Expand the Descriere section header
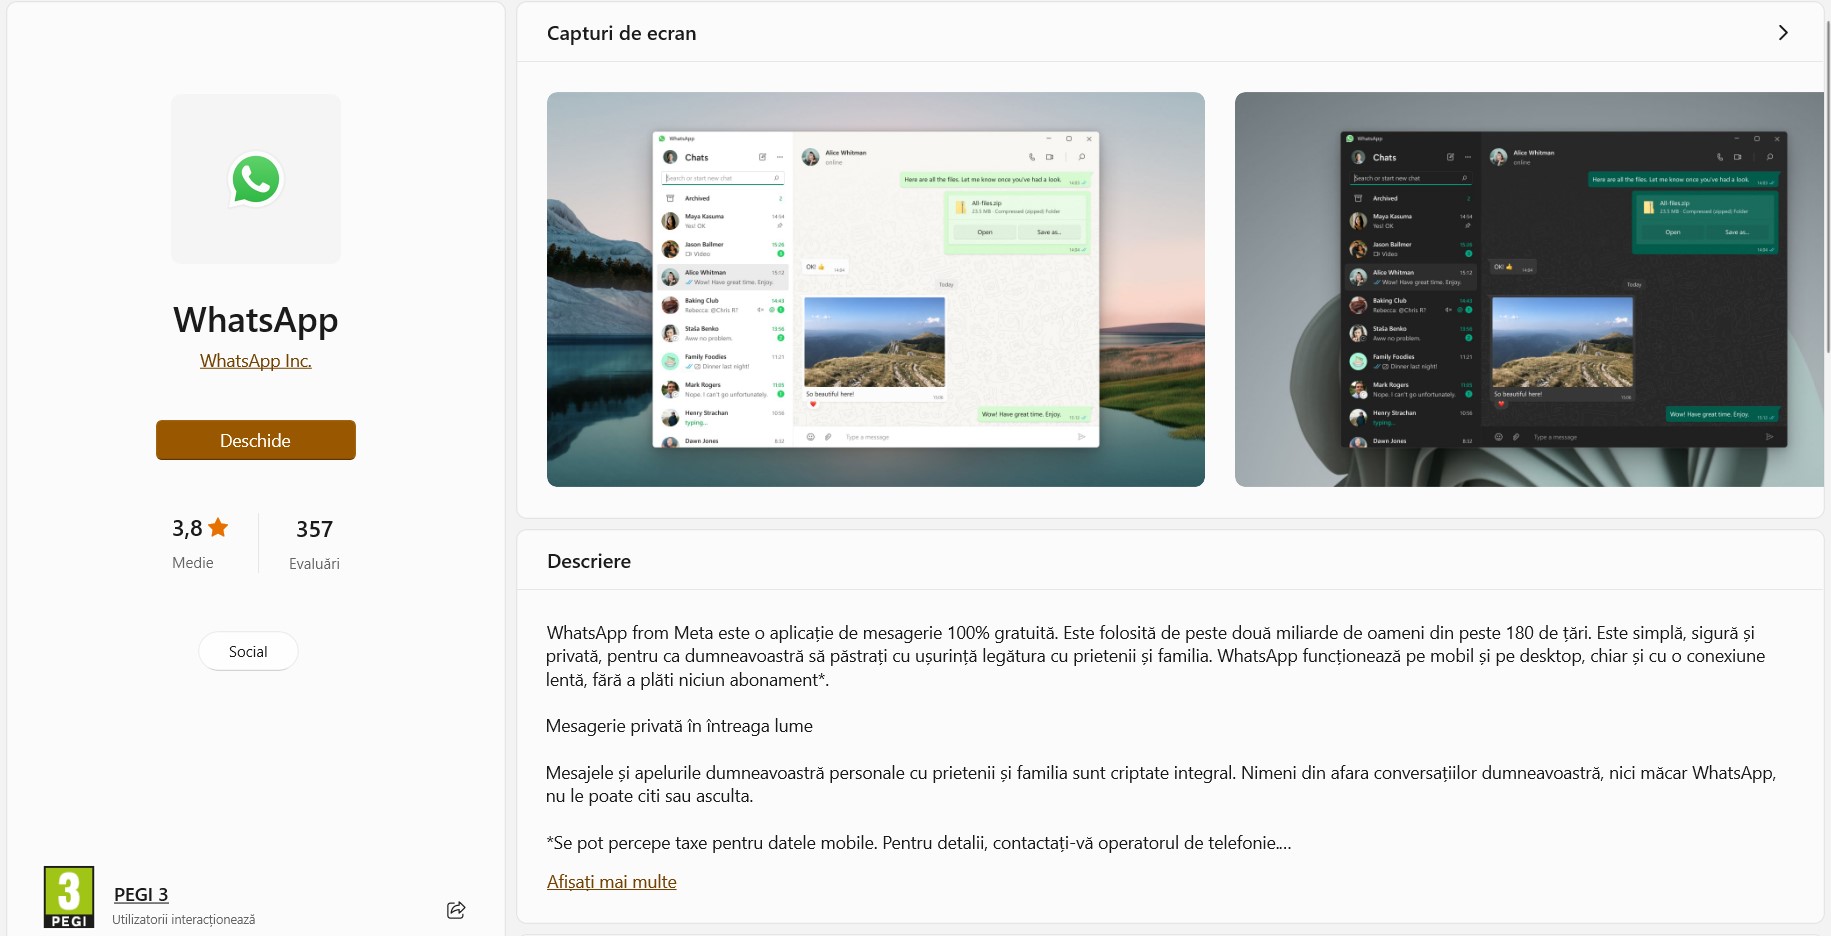The image size is (1831, 936). point(588,561)
